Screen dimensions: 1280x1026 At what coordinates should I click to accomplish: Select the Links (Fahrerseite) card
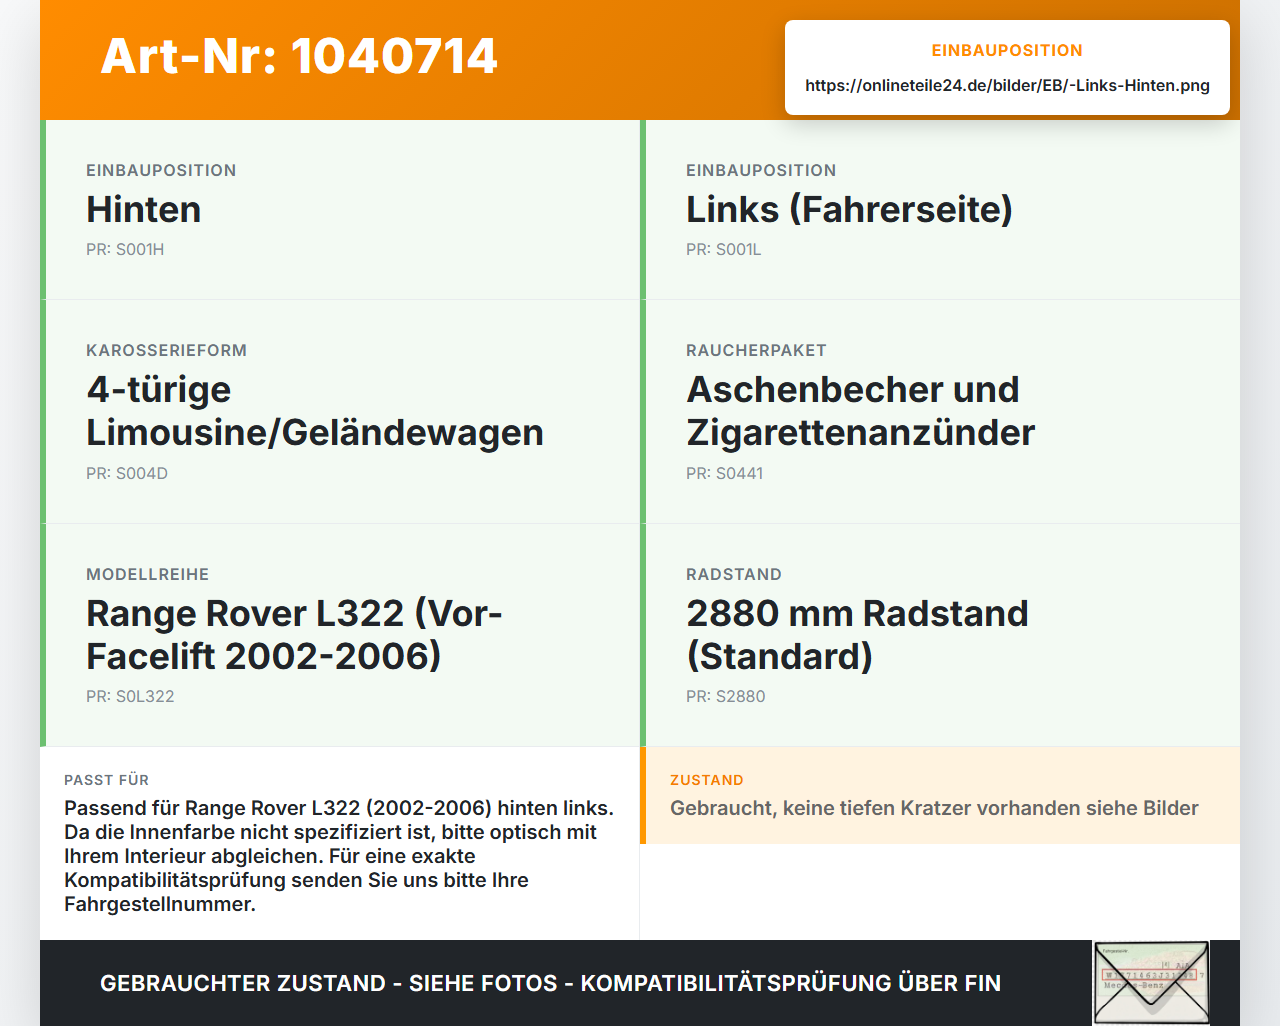(940, 210)
